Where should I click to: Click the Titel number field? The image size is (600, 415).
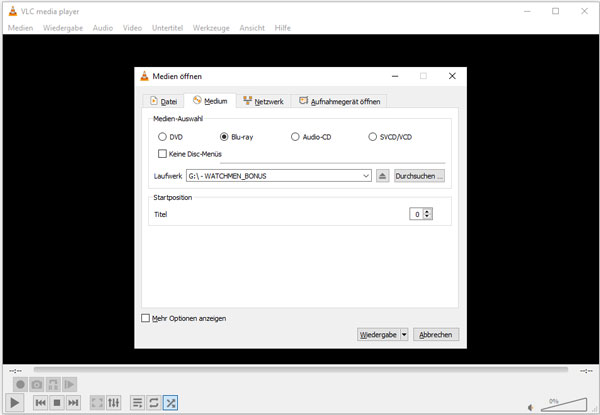click(x=417, y=214)
